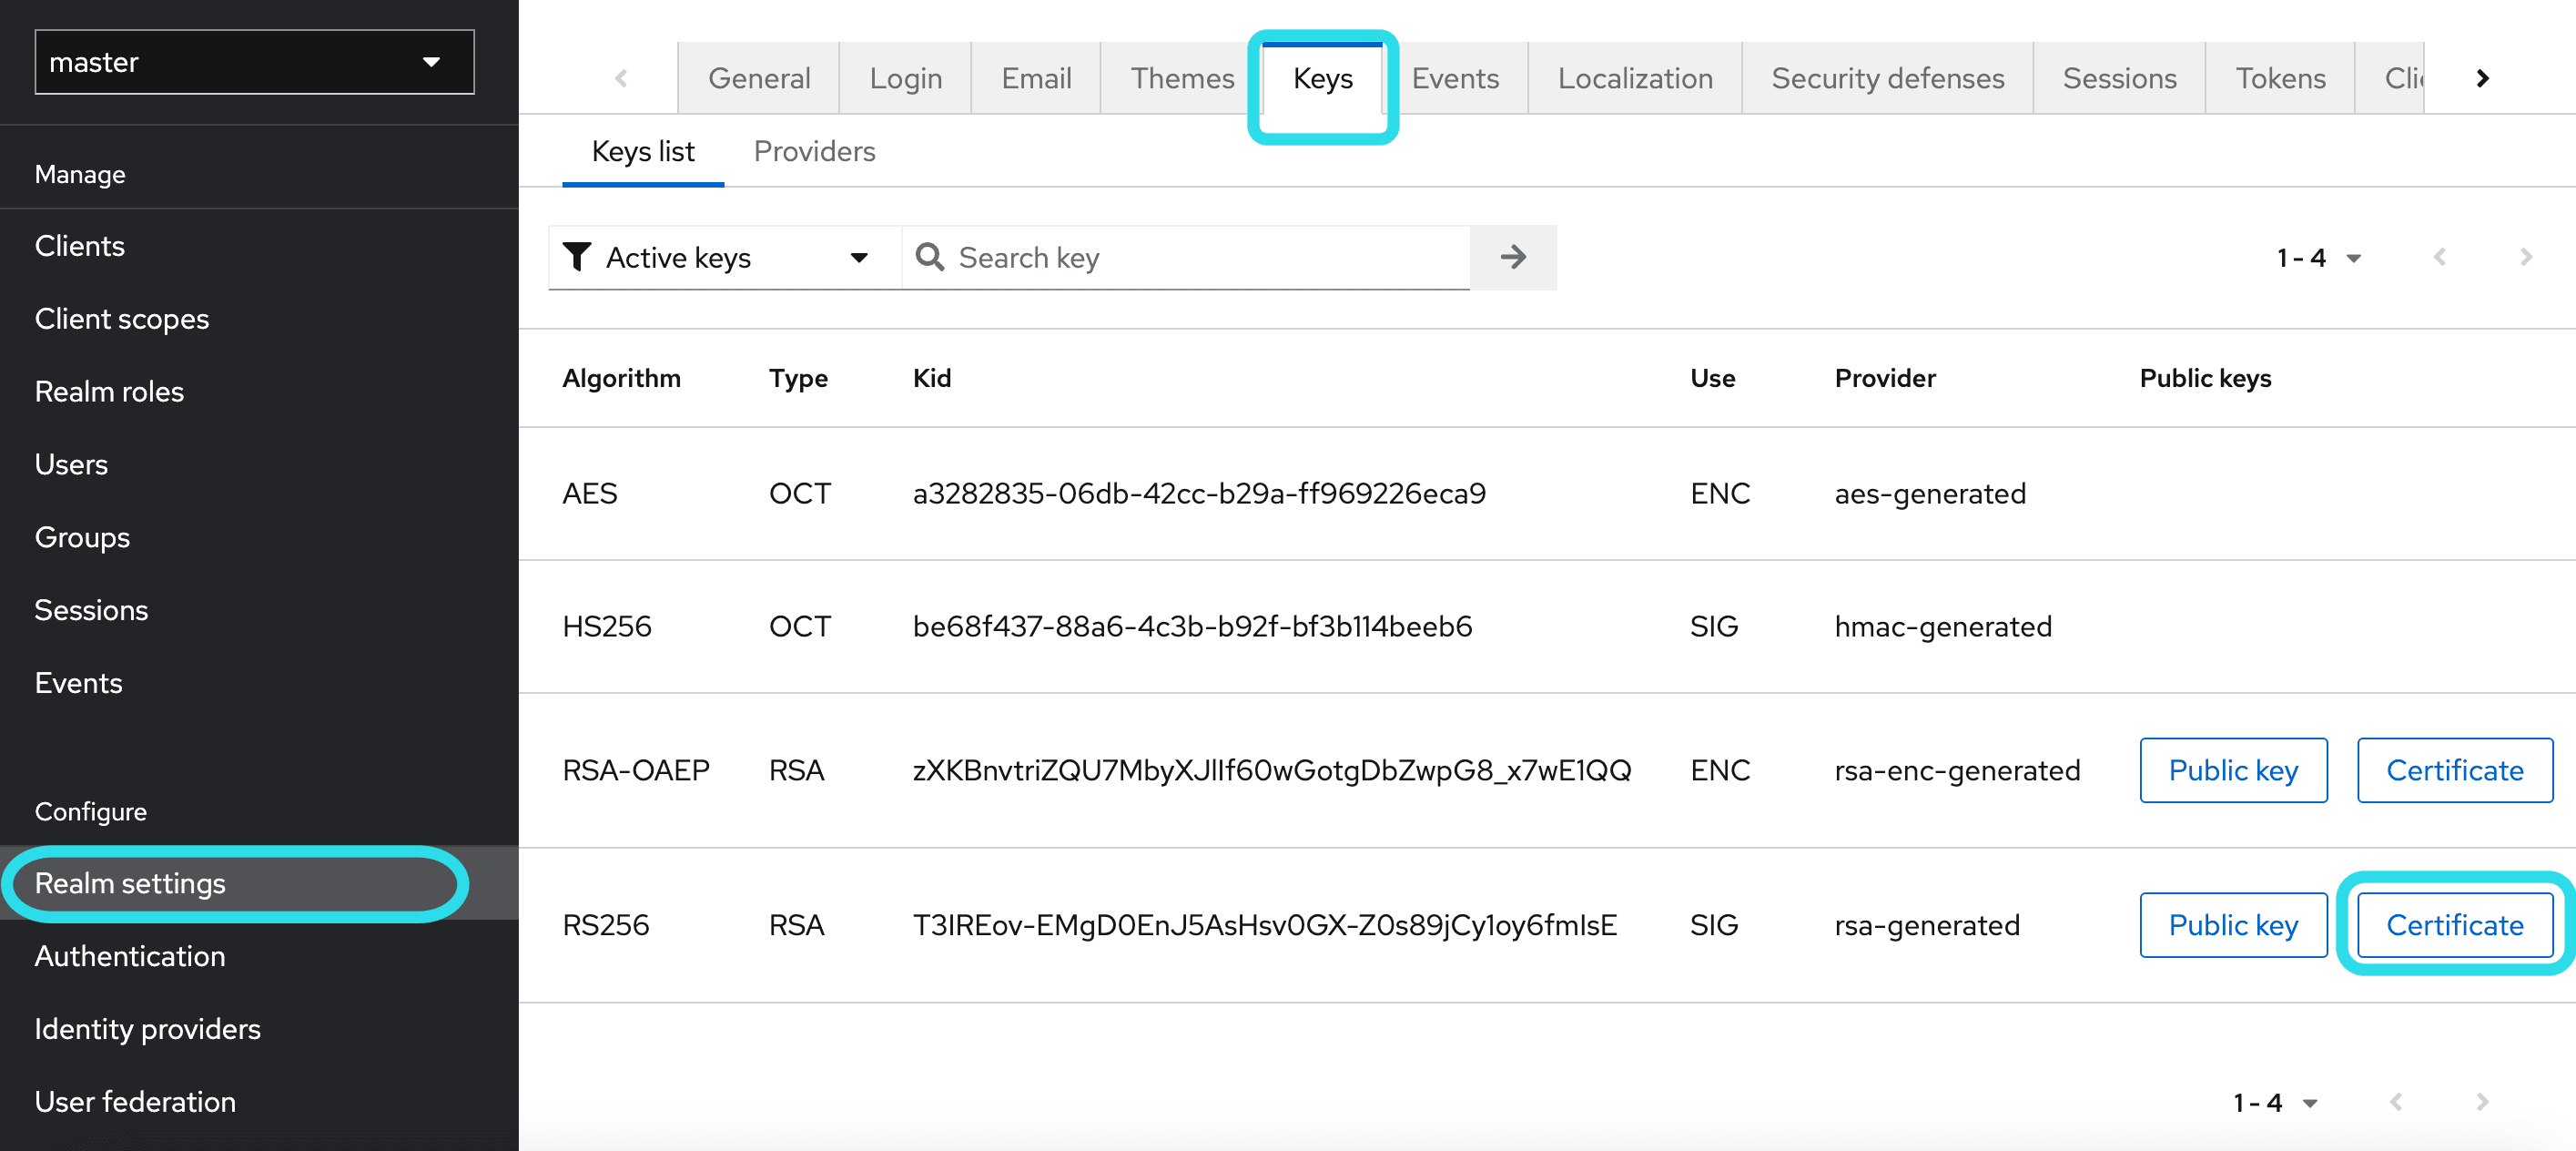
Task: Expand the Active keys filter dropdown
Action: point(861,257)
